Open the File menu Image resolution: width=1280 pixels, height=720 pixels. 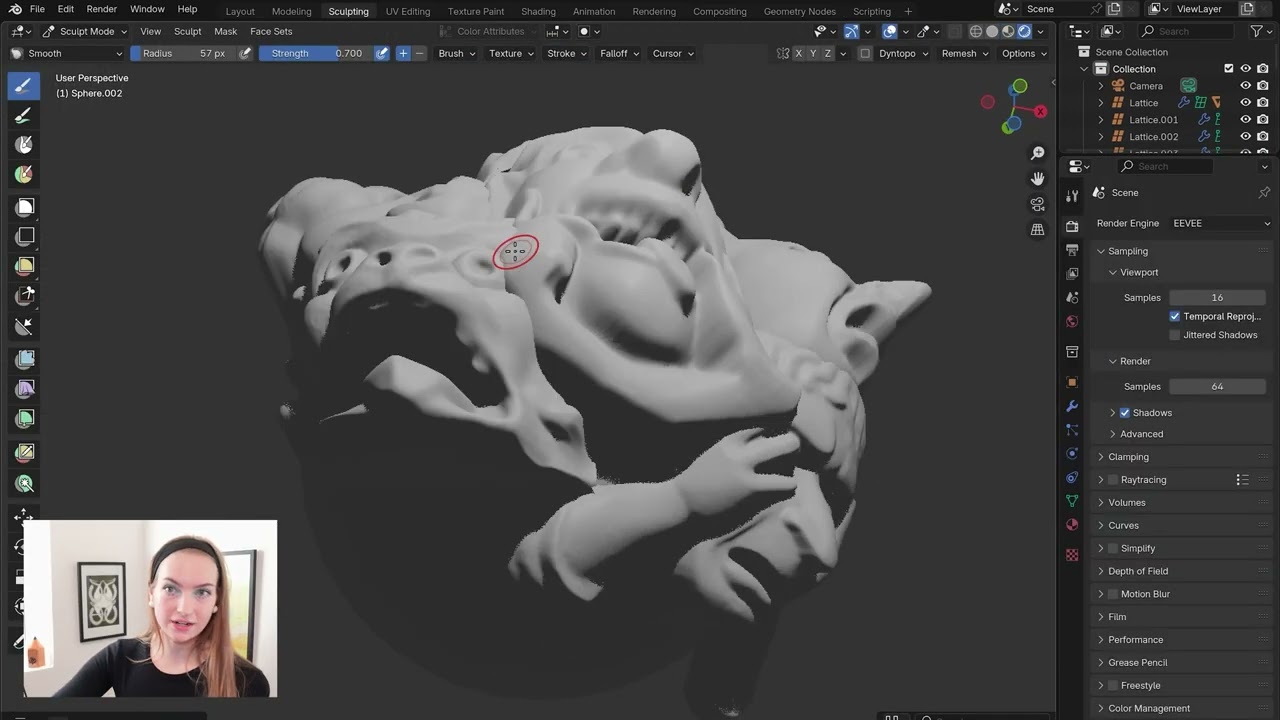(37, 9)
